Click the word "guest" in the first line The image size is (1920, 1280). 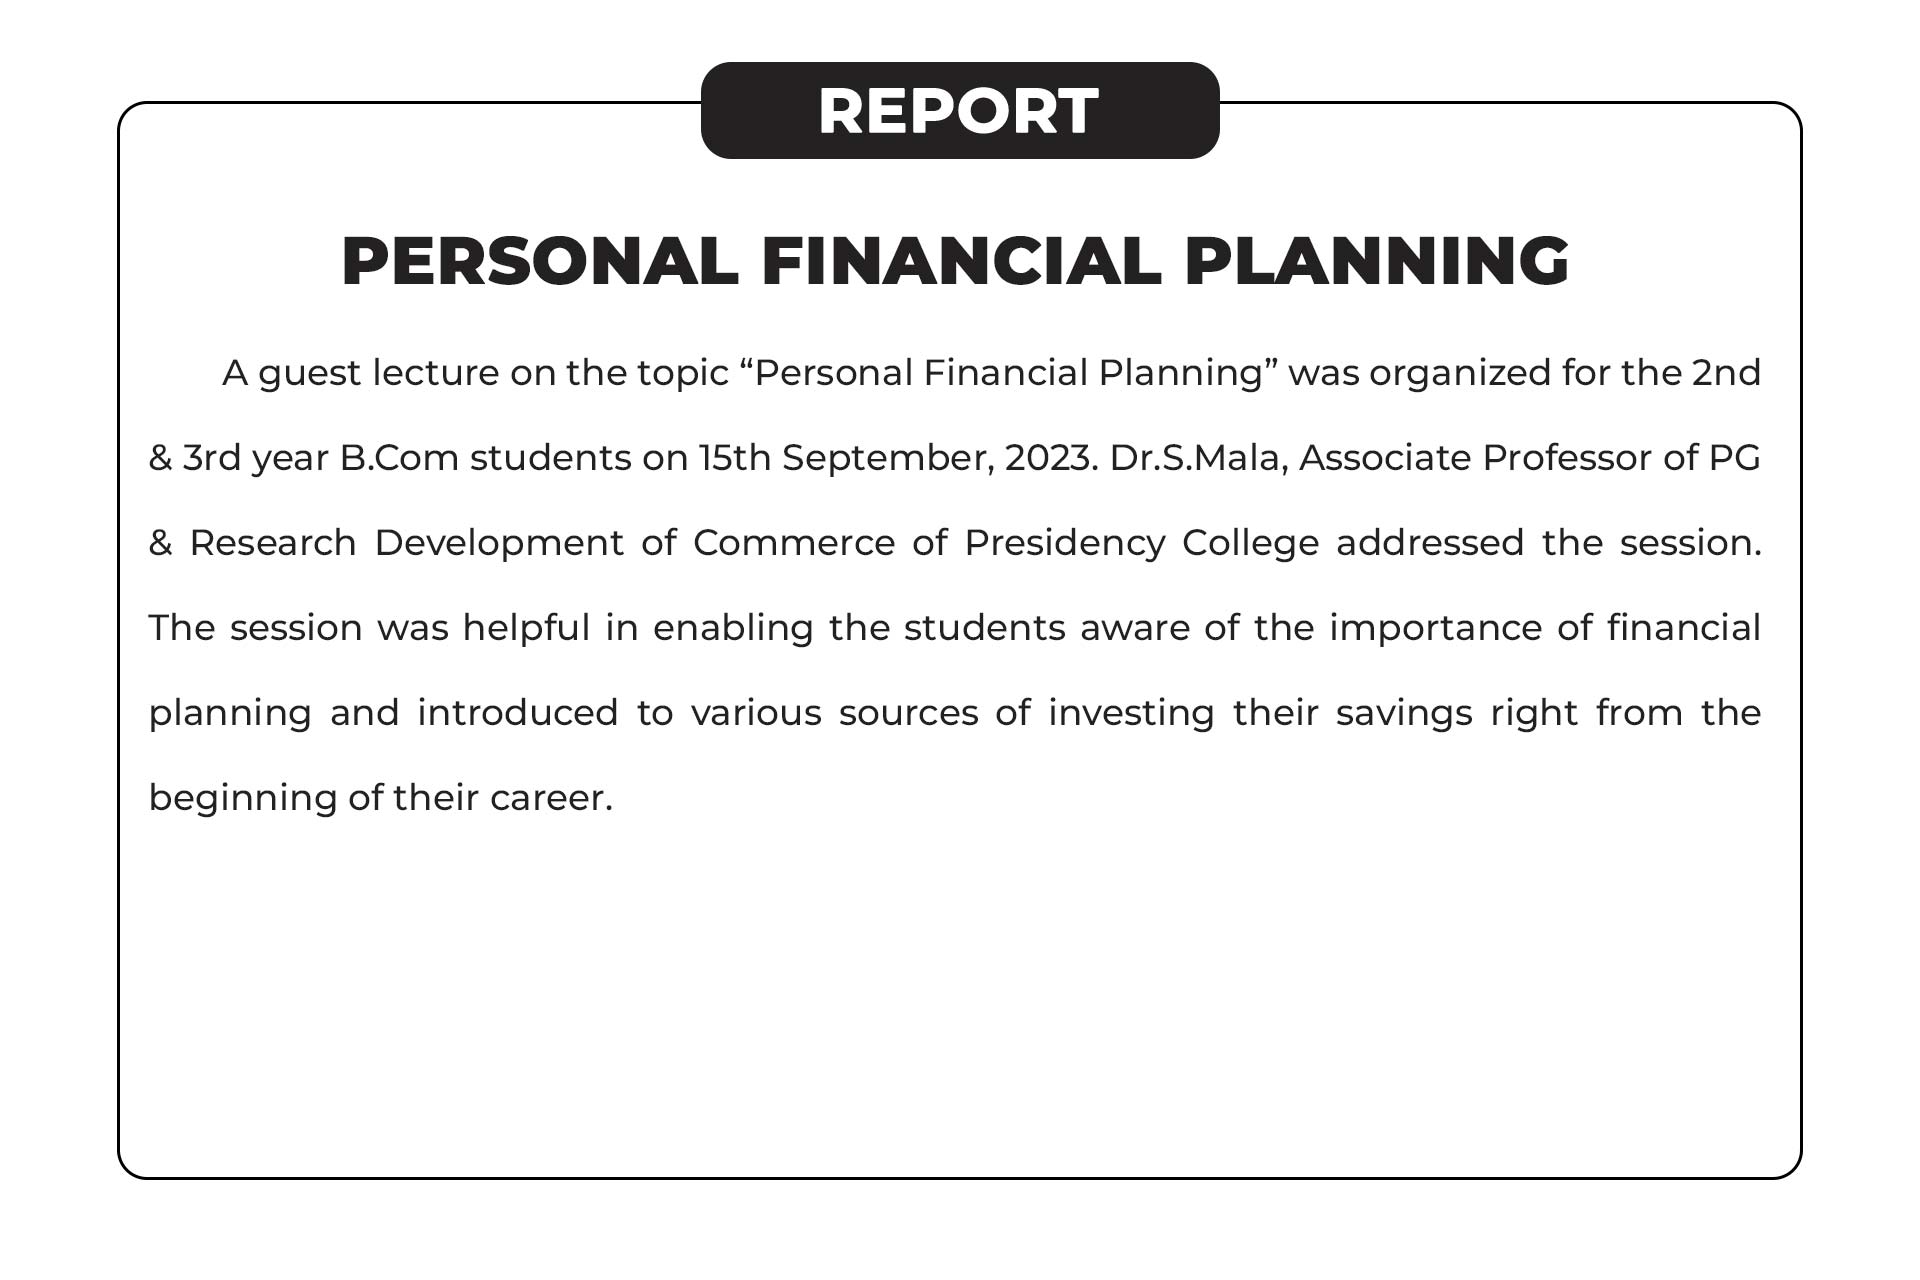[x=310, y=374]
